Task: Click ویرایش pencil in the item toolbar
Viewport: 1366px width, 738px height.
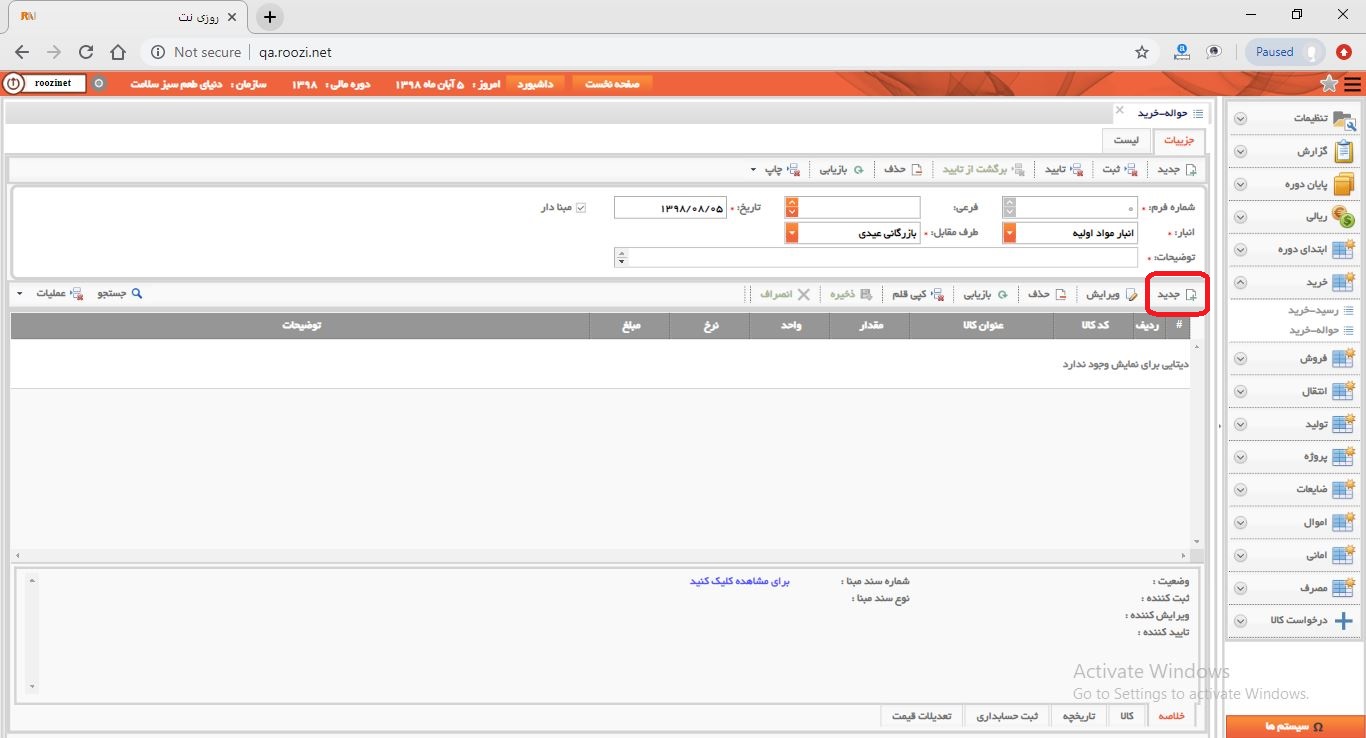Action: (x=1111, y=294)
